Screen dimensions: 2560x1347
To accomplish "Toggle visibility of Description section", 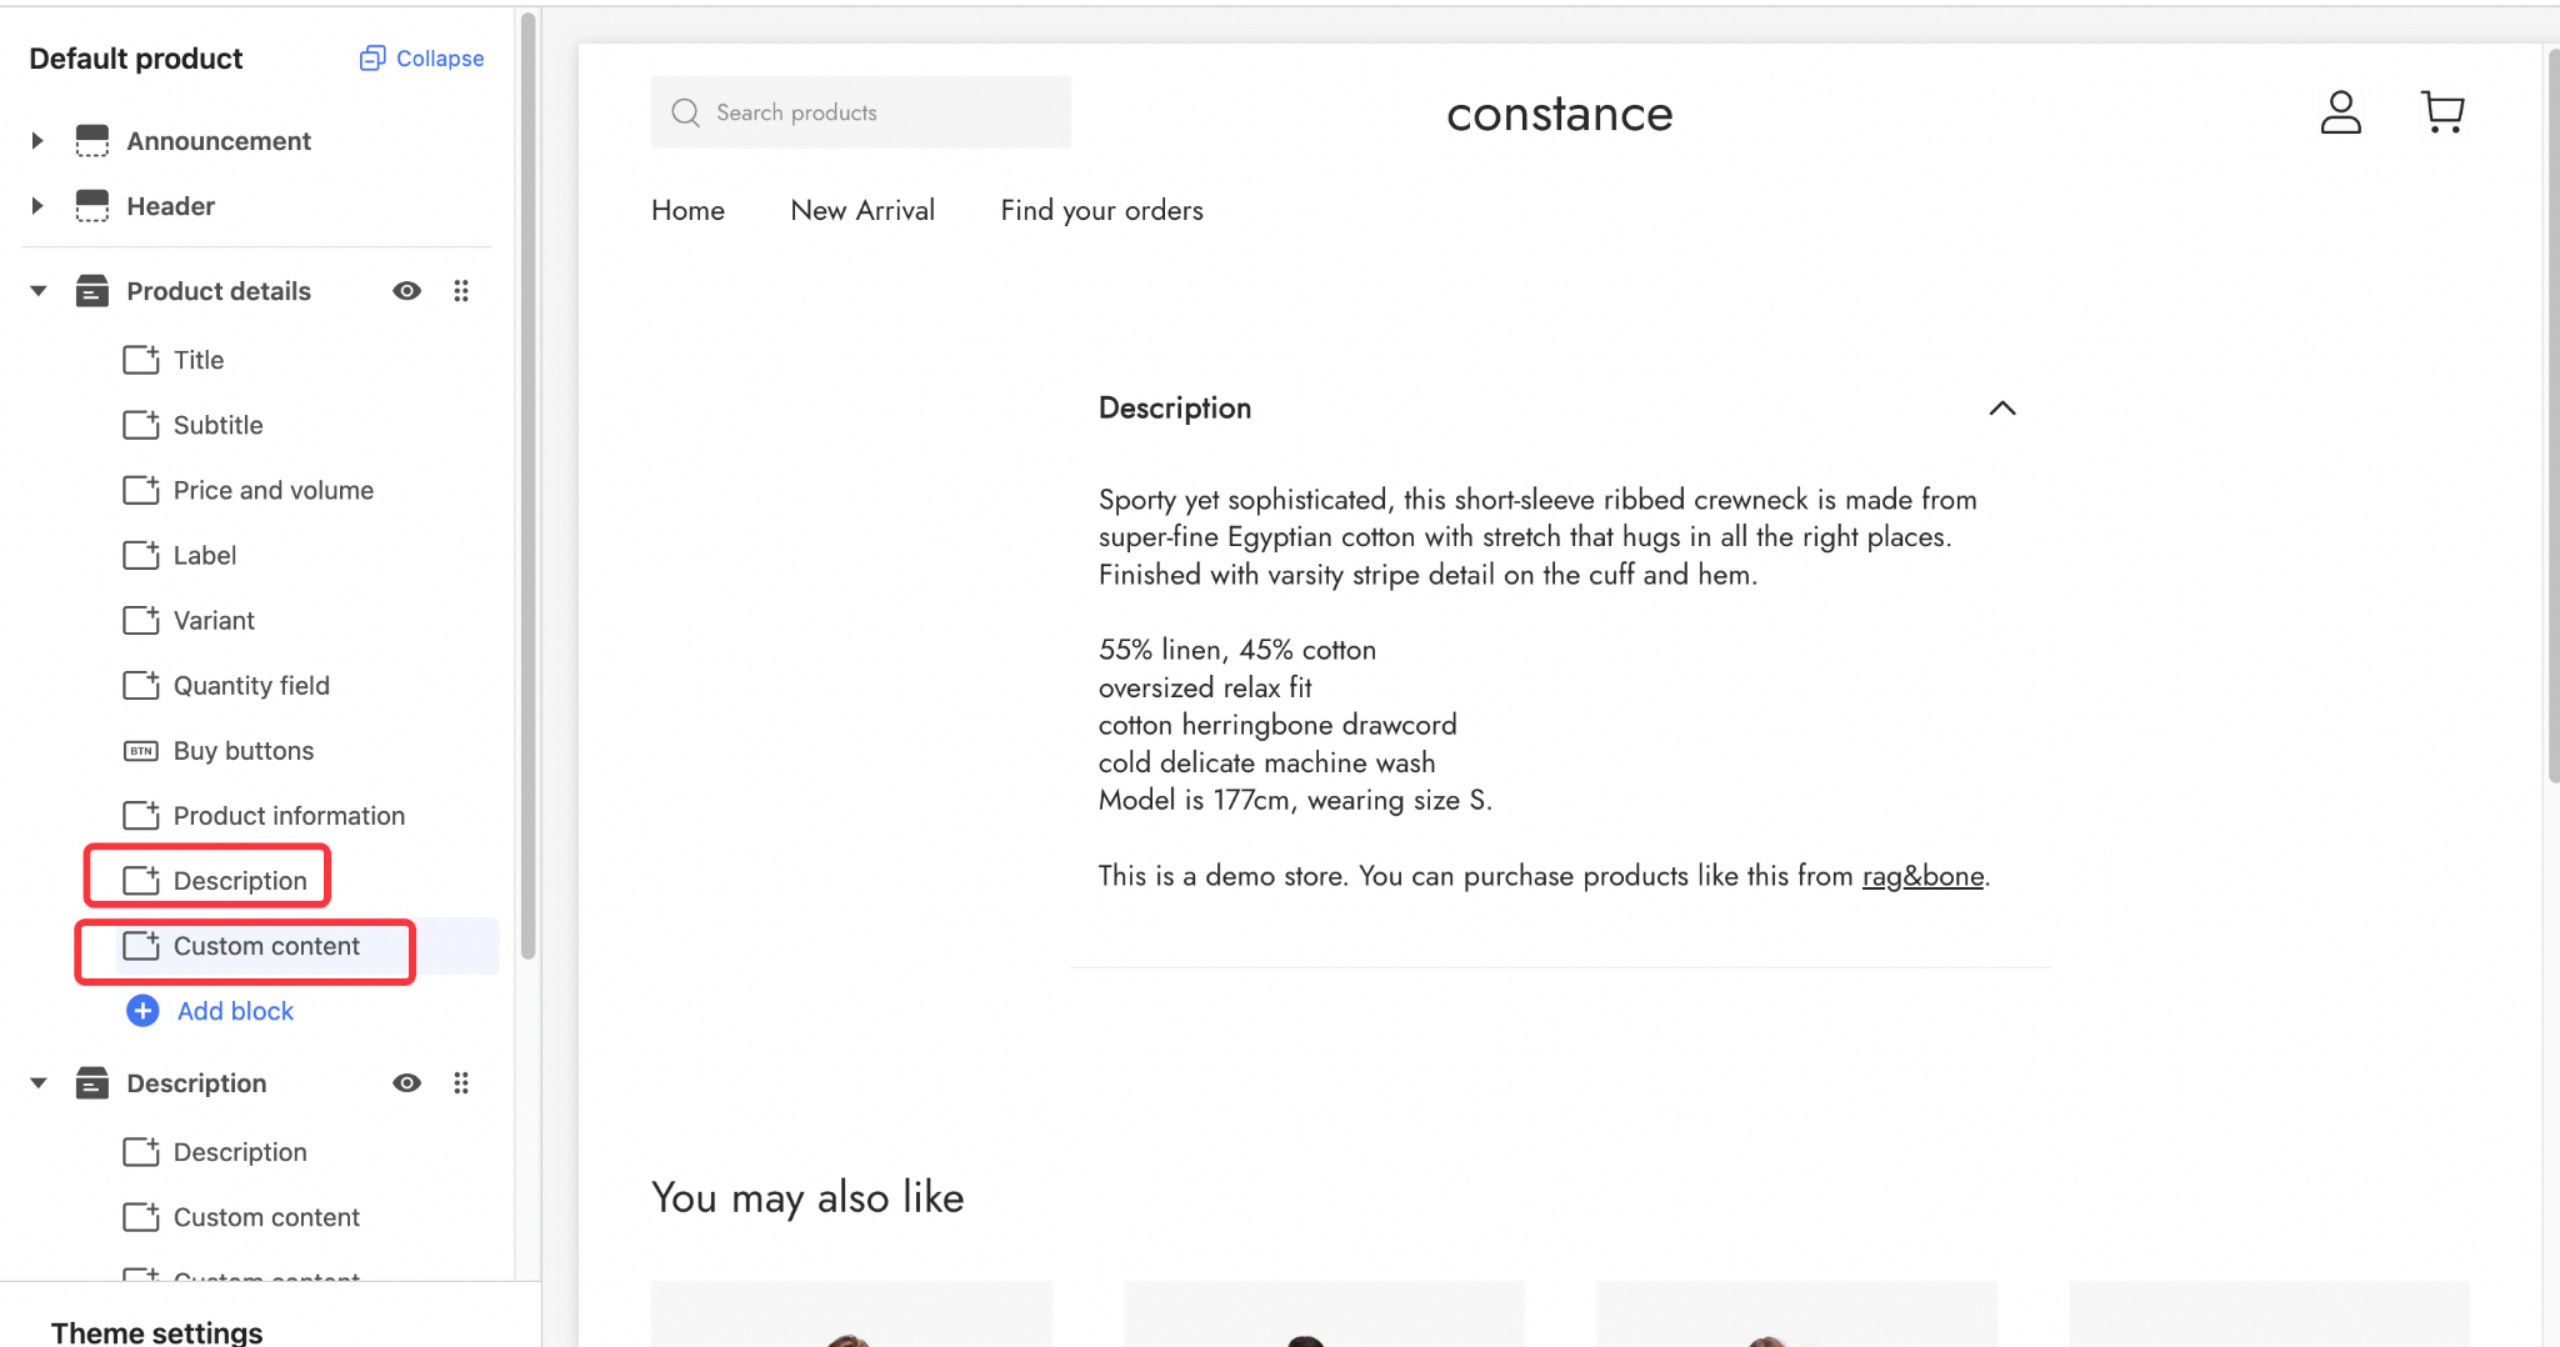I will click(x=407, y=1083).
